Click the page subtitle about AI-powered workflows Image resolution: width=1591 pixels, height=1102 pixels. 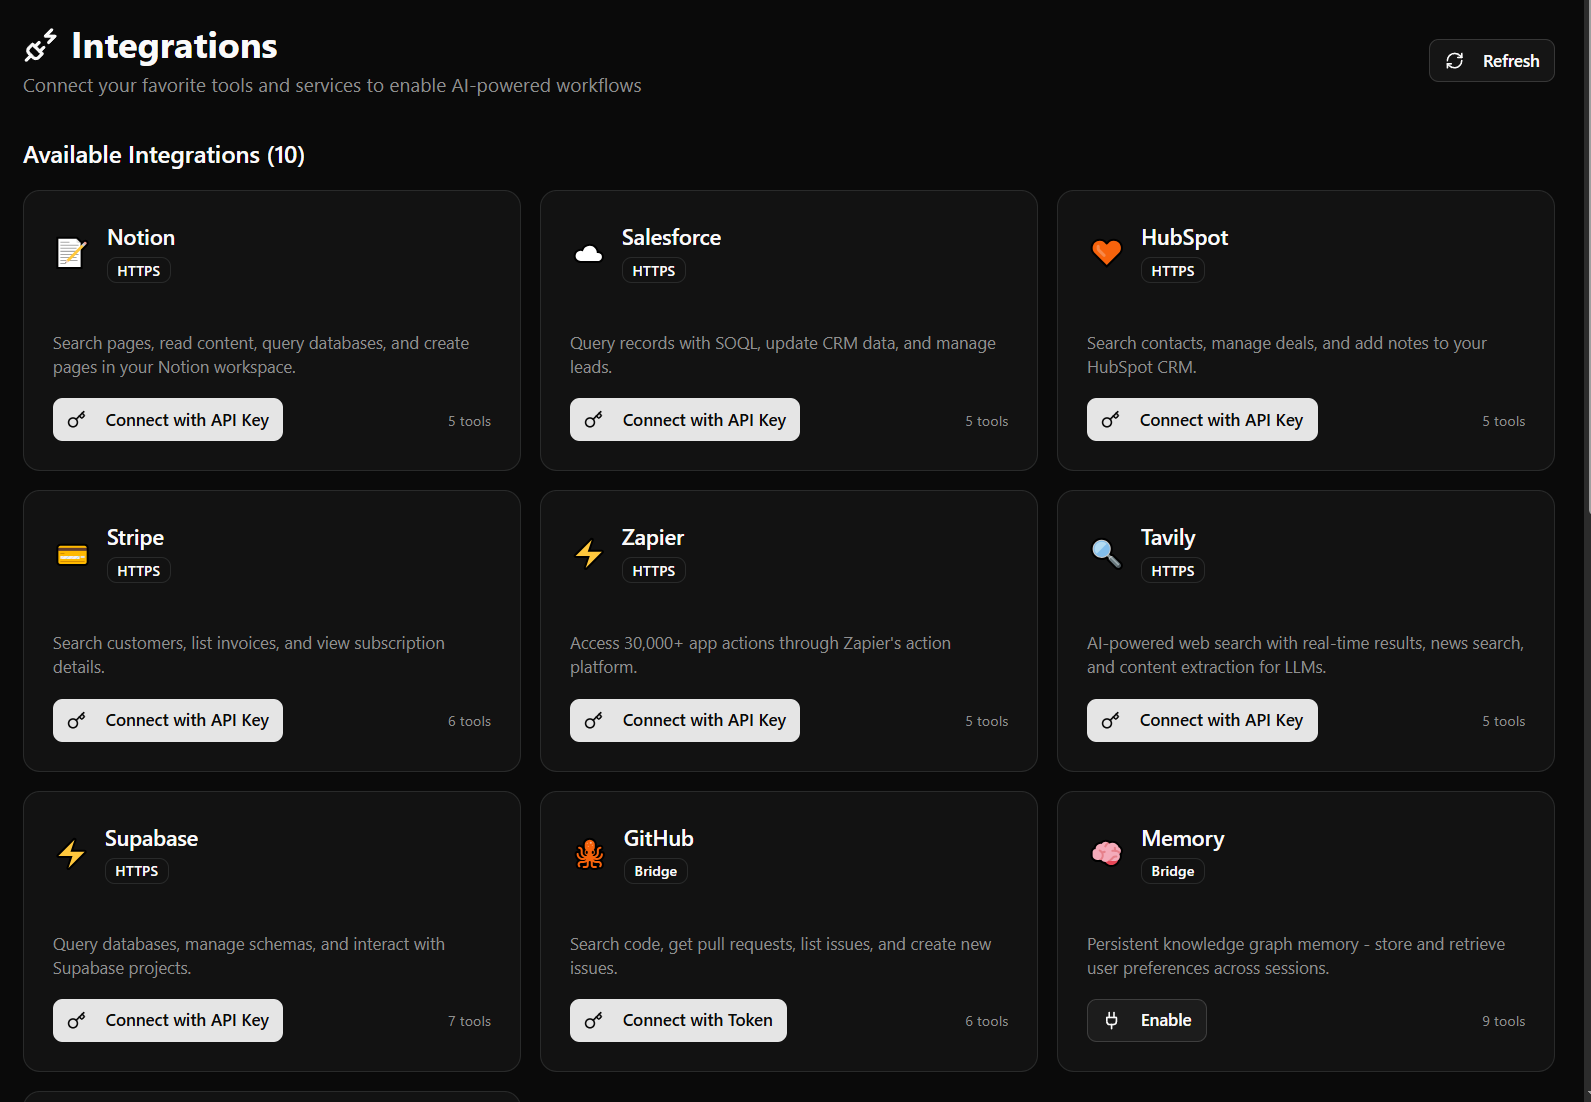tap(332, 86)
